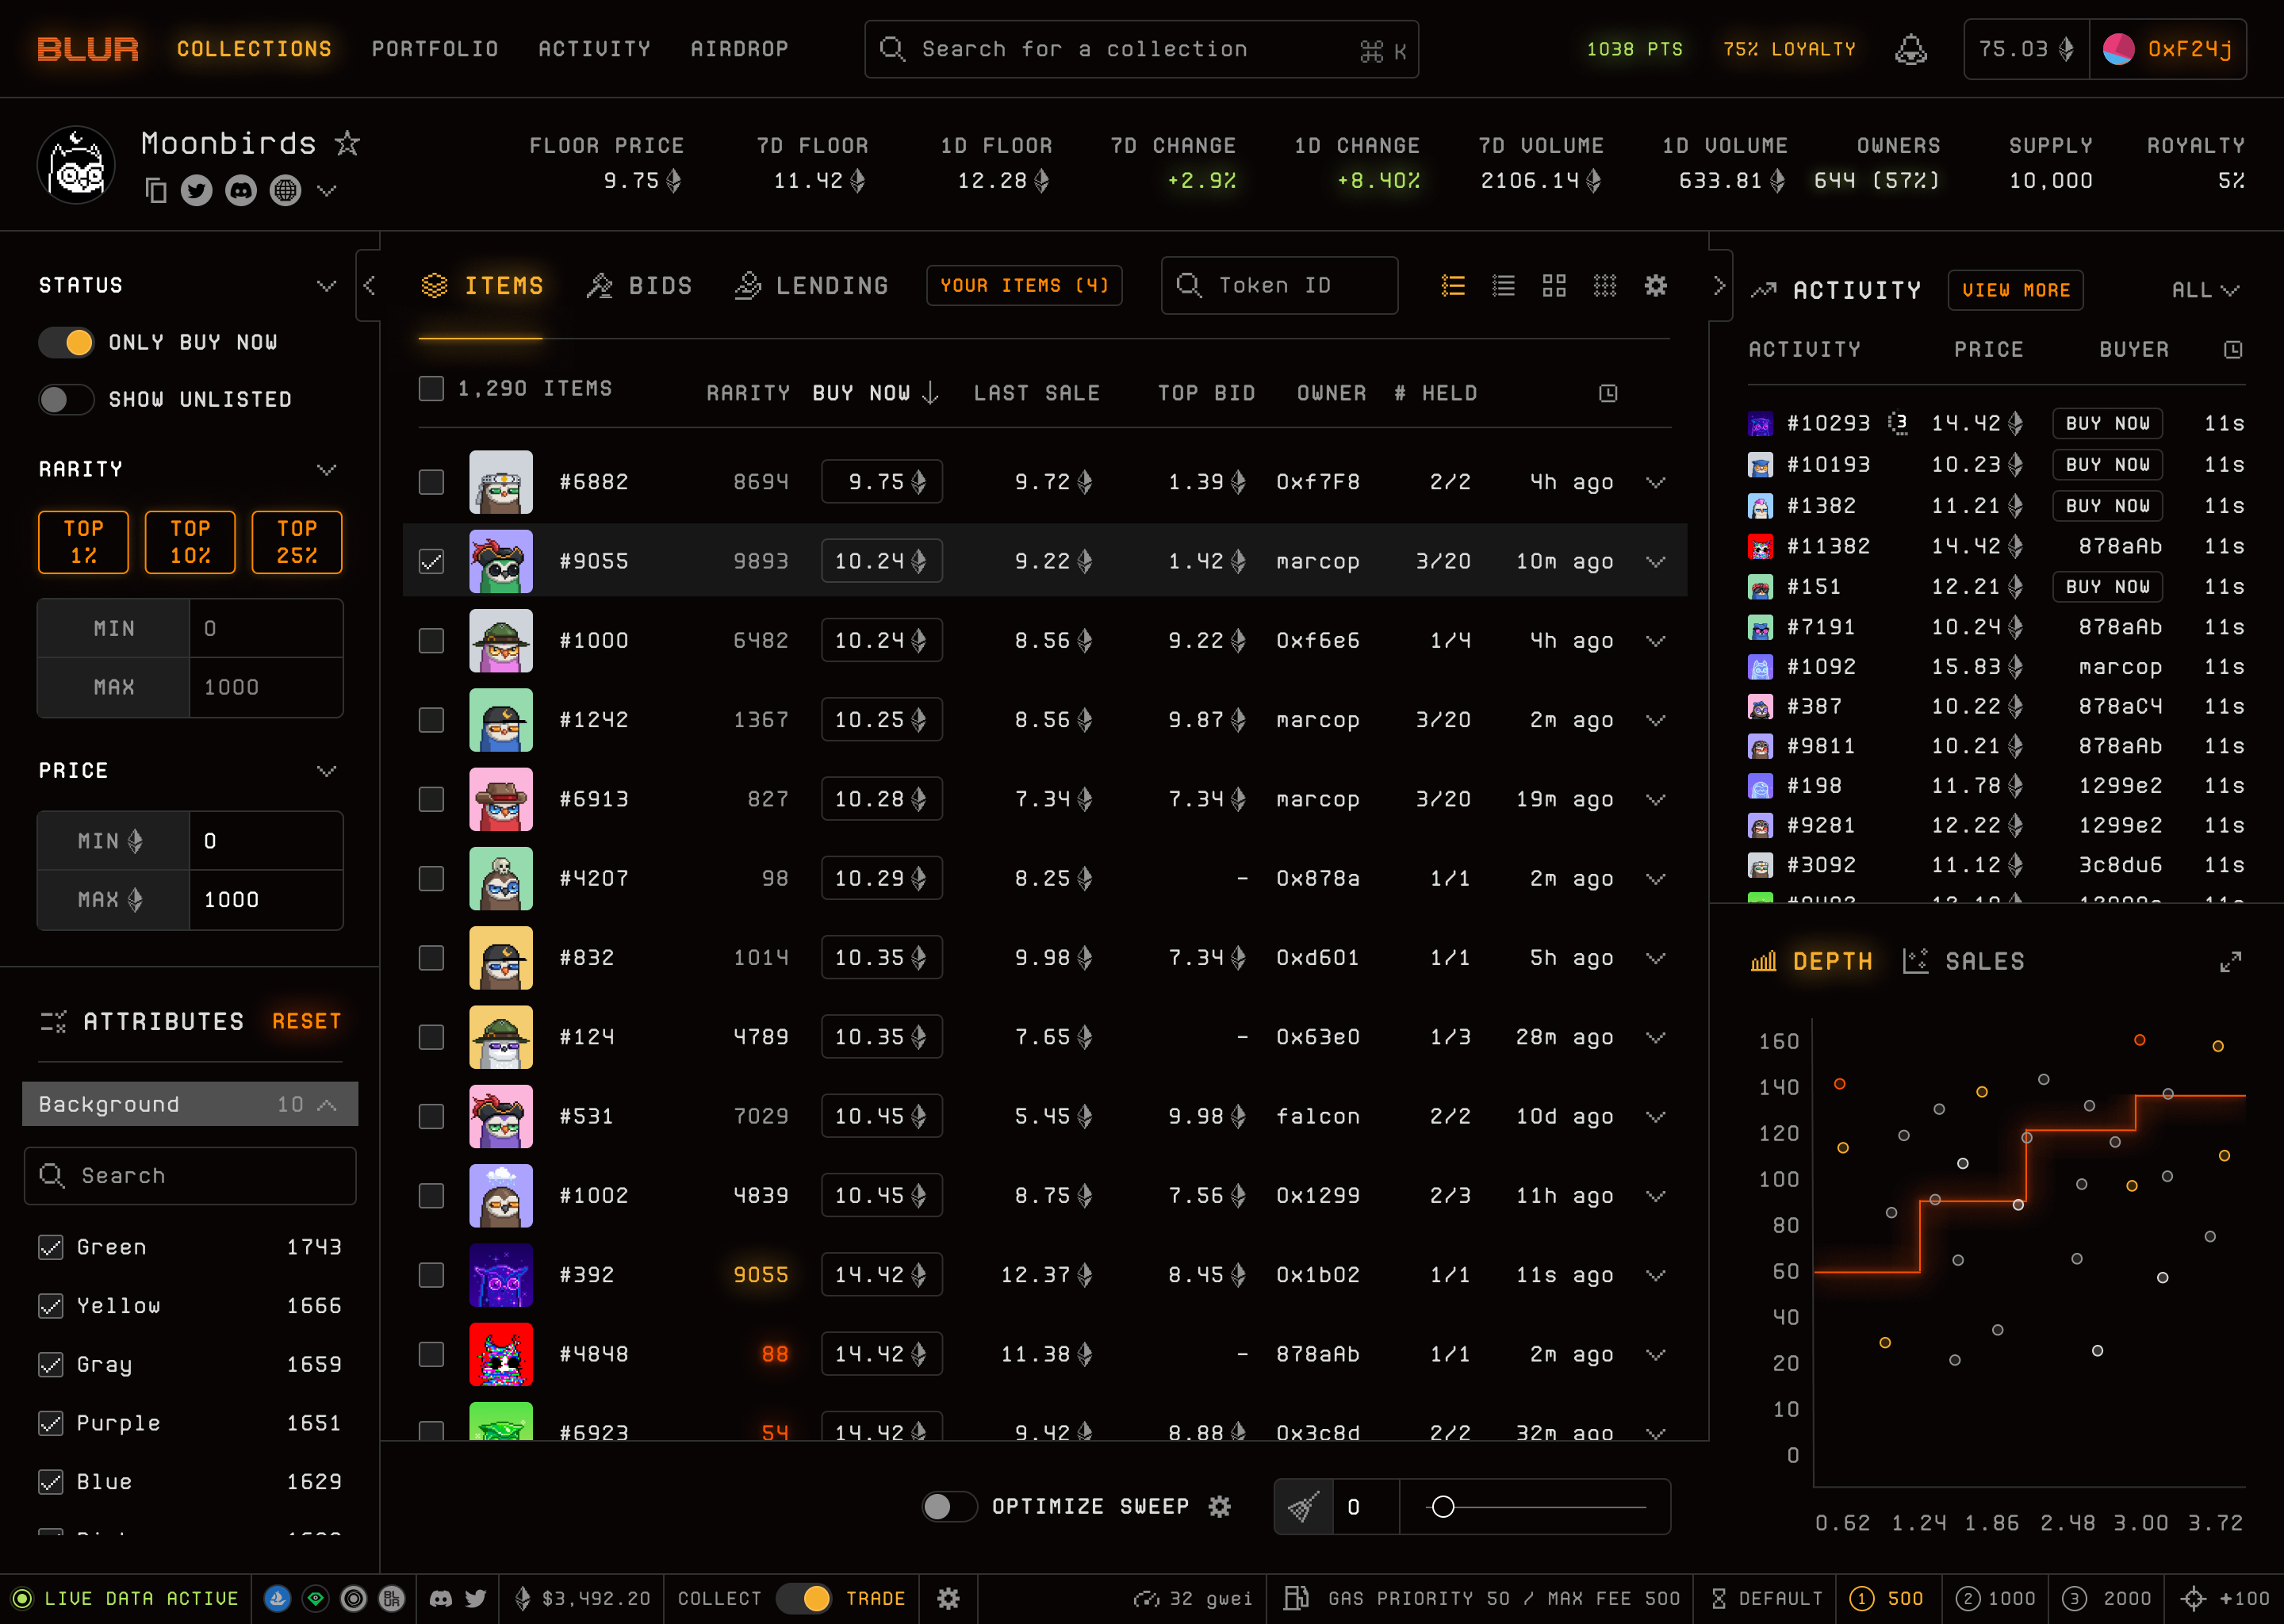Open the ALL activity filter dropdown
2284x1624 pixels.
point(2205,290)
